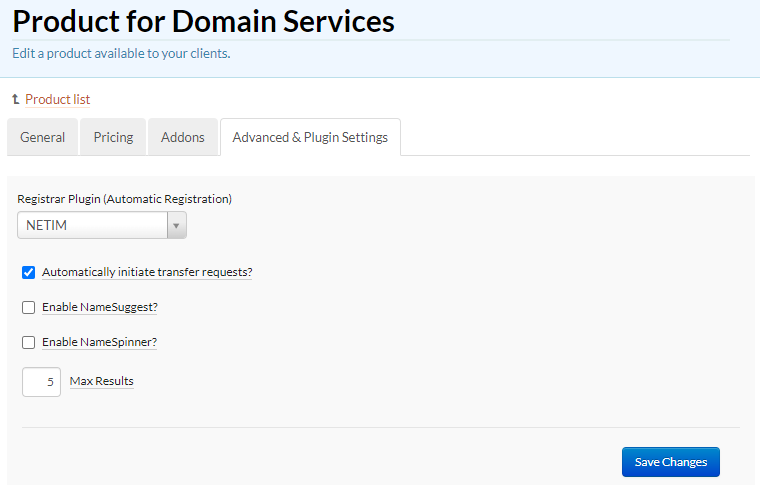Image resolution: width=760 pixels, height=485 pixels.
Task: Click the up-arrow icon beside Product list
Action: (16, 99)
